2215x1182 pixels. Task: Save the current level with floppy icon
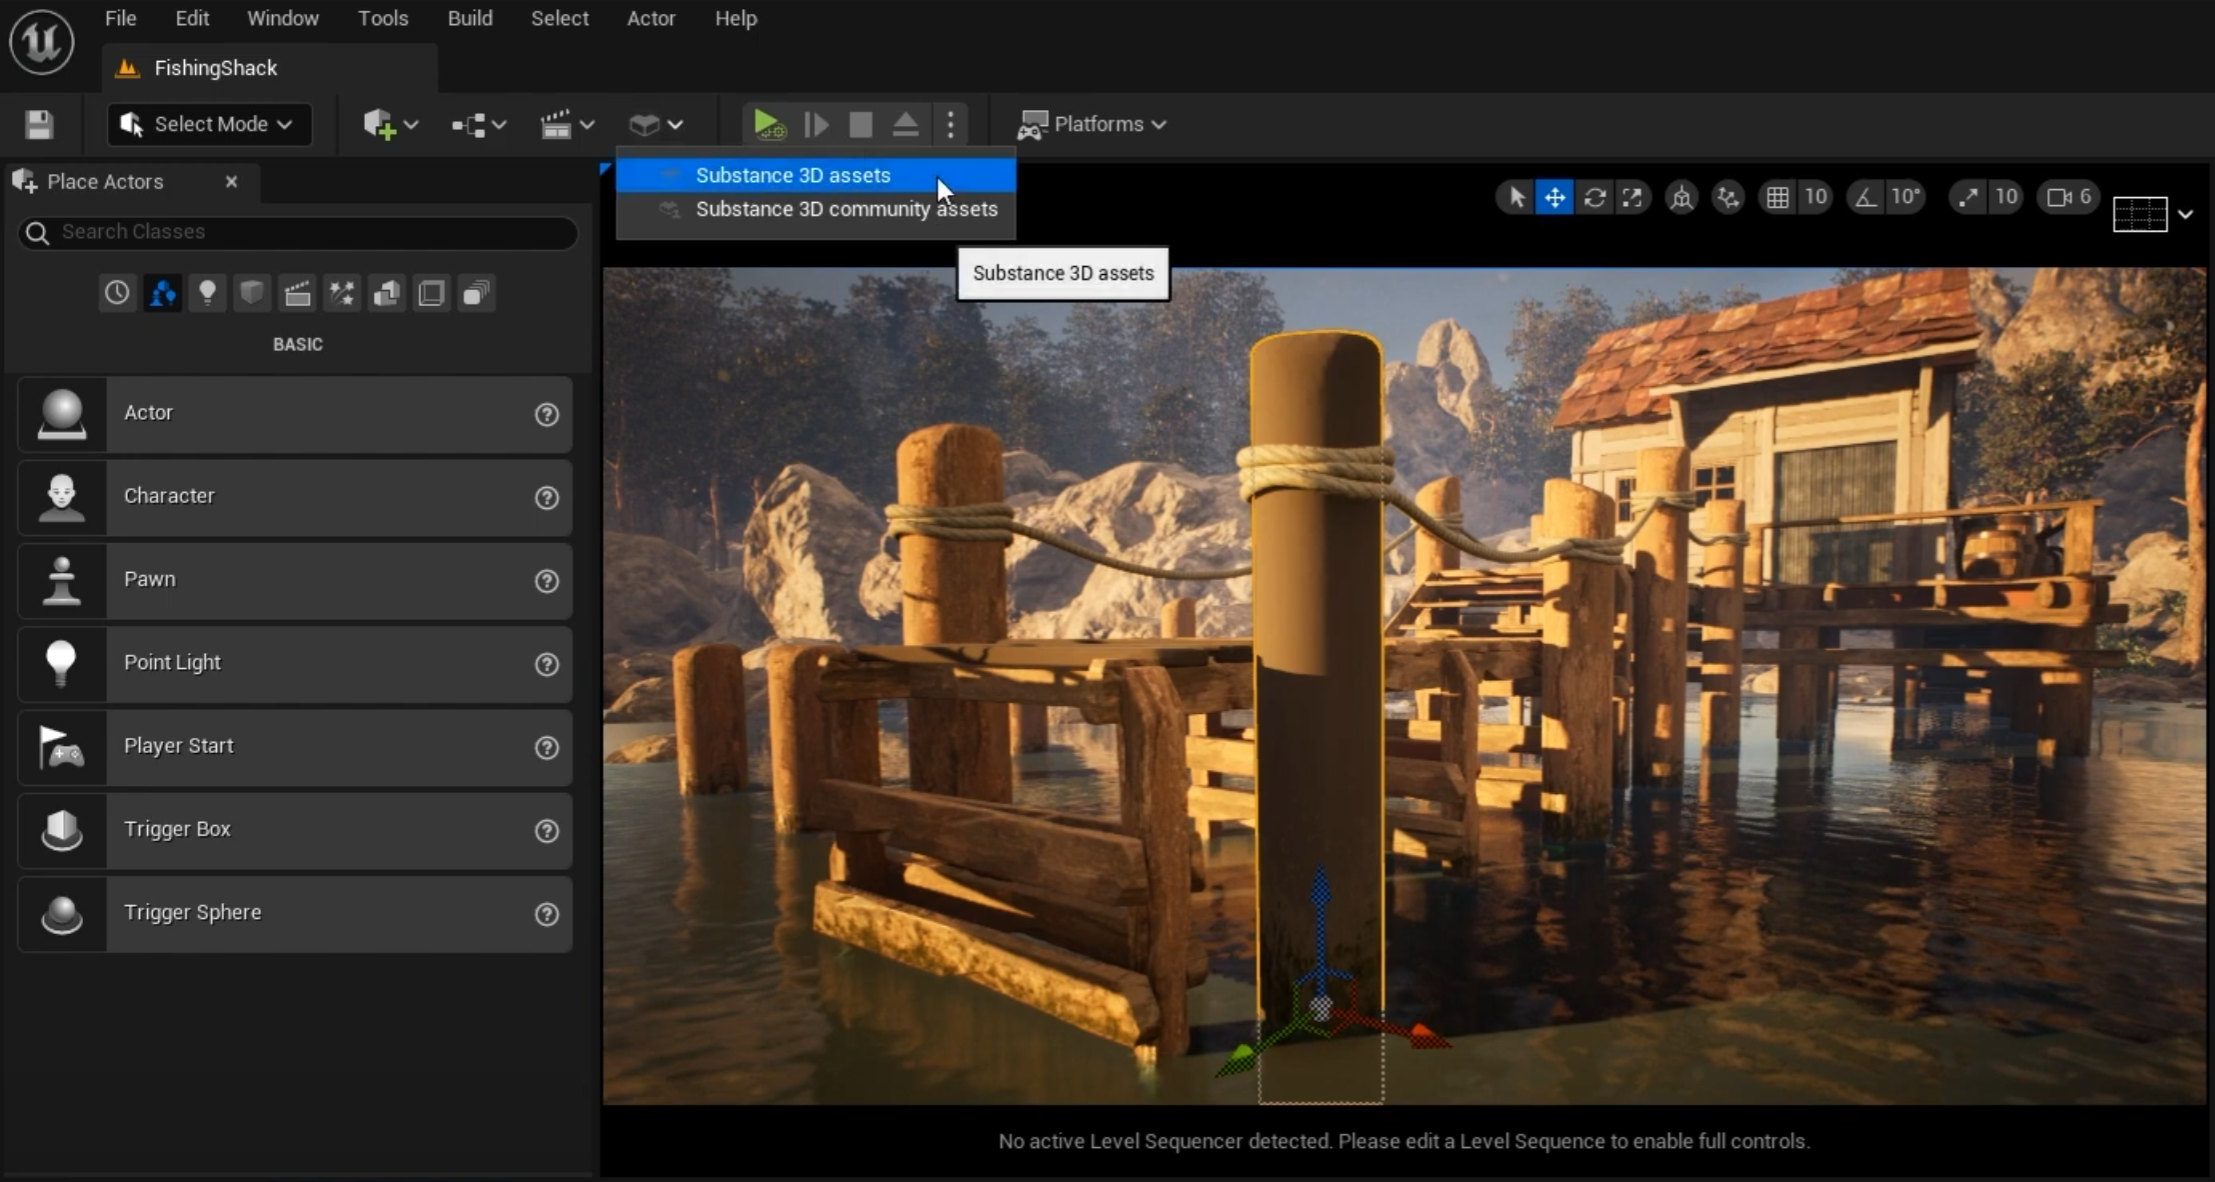[39, 124]
